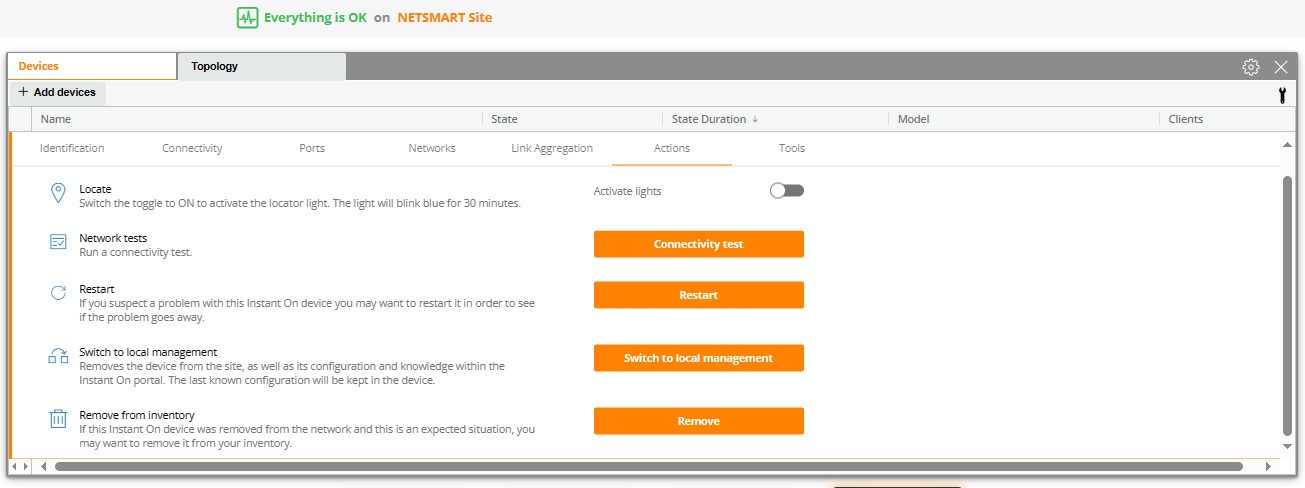The height and width of the screenshot is (488, 1305).
Task: Click the Locate pin icon
Action: (x=58, y=193)
